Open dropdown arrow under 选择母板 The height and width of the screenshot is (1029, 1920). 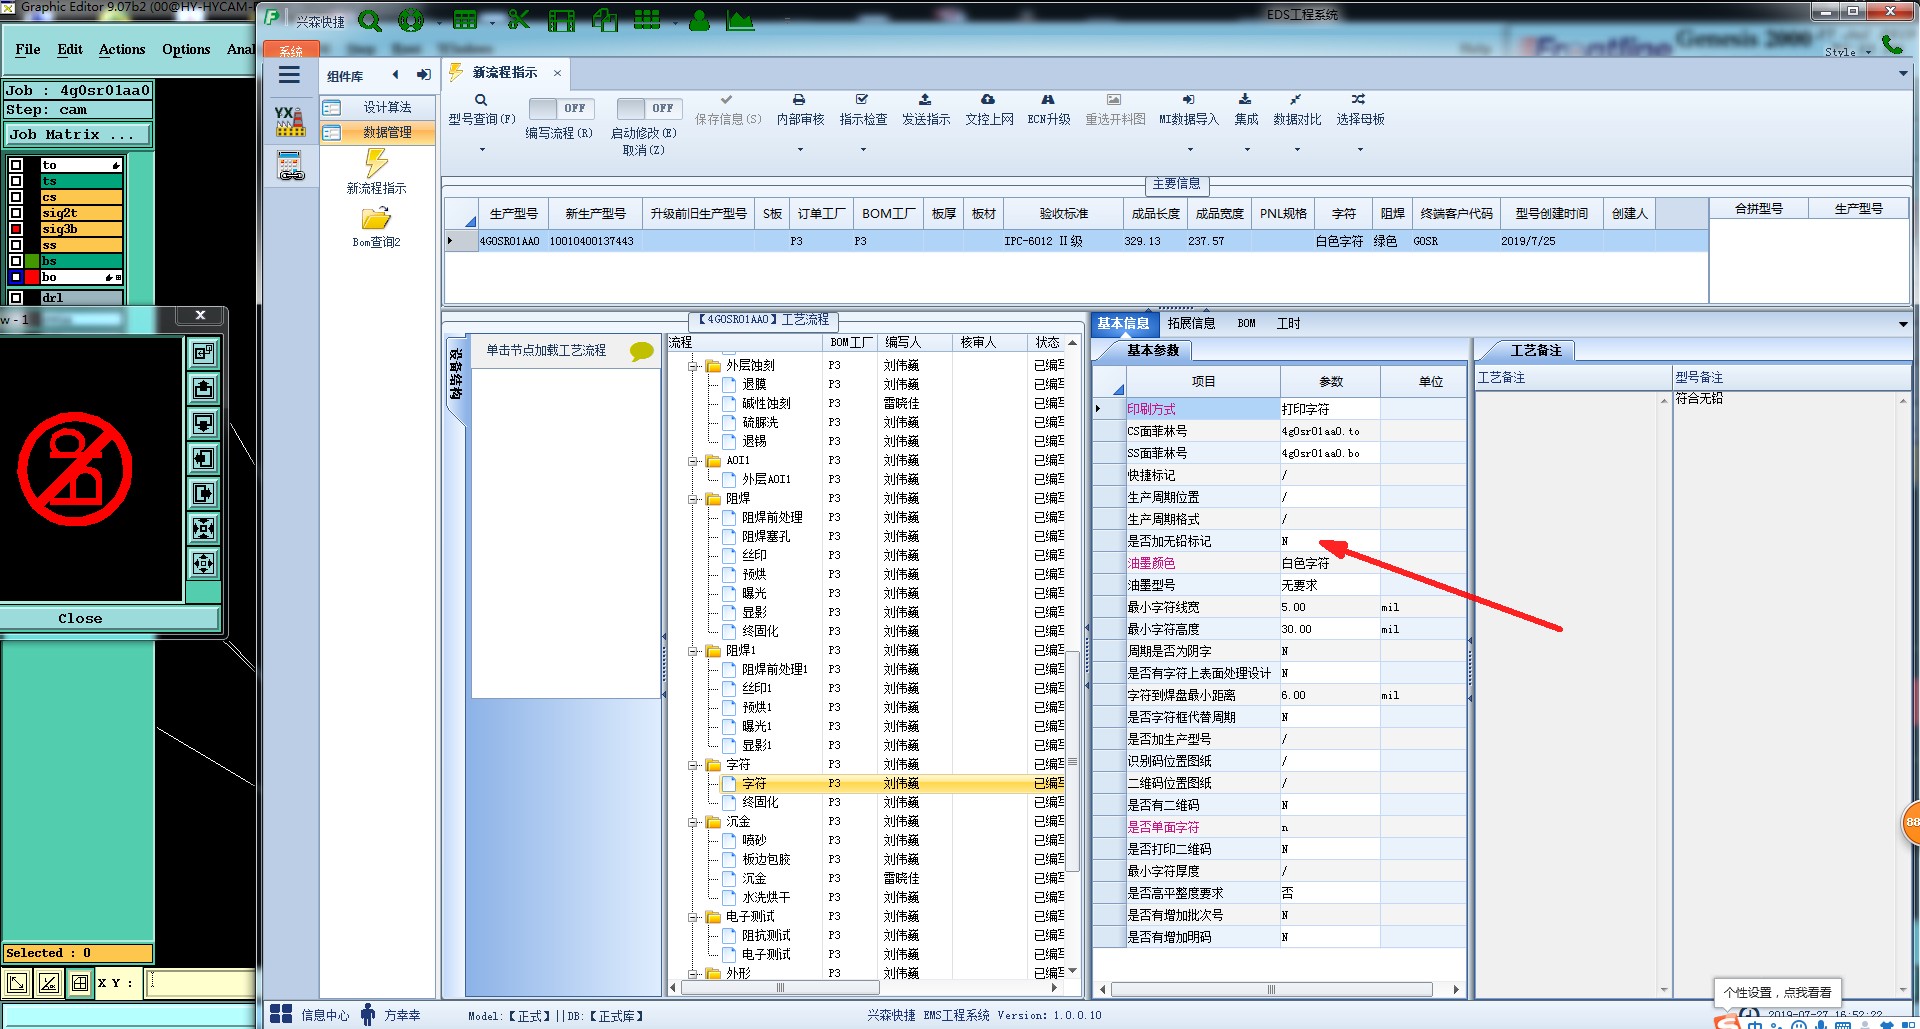click(1360, 150)
